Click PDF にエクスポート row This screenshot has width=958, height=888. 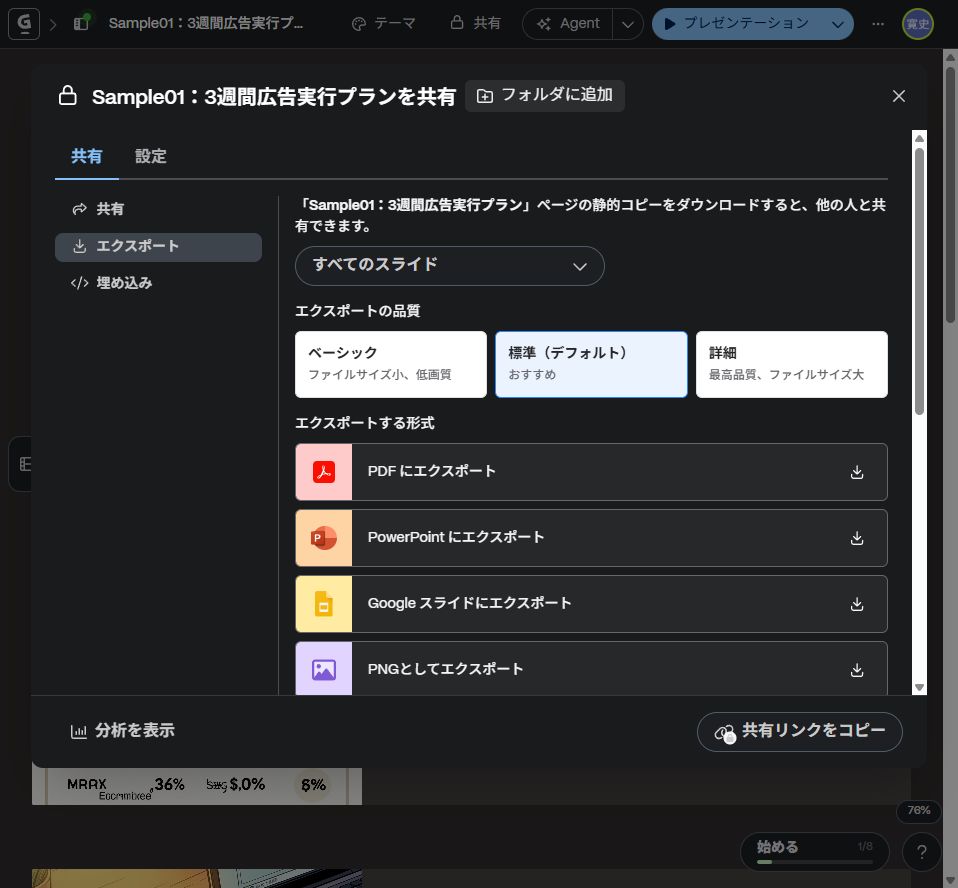[x=591, y=472]
